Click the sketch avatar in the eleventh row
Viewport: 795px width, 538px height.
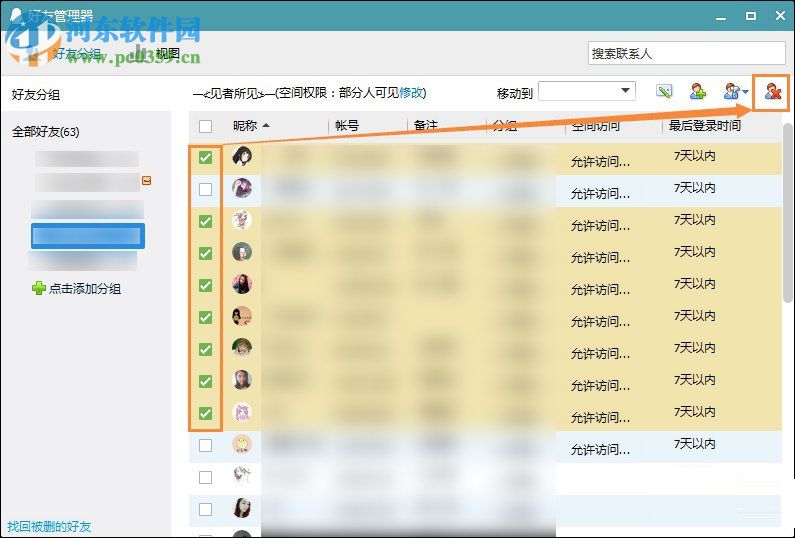[x=242, y=476]
